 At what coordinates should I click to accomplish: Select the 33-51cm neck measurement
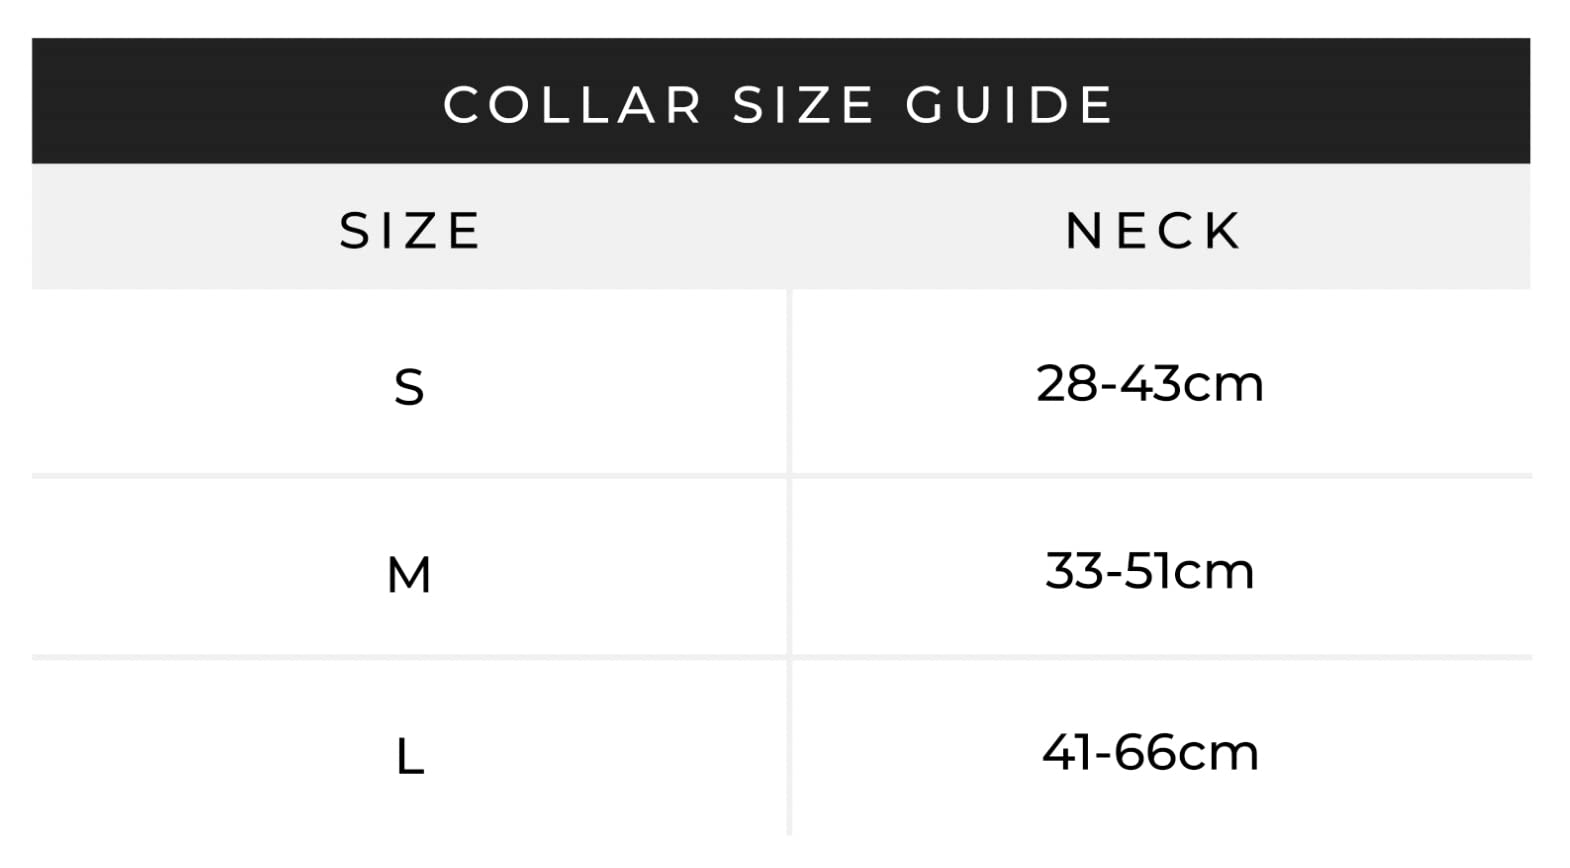[1150, 571]
